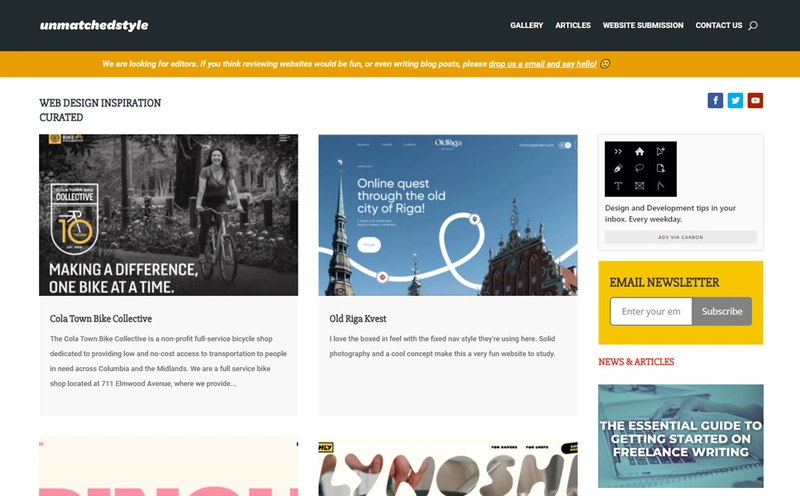Click the Cola Town Bike Collective description text
800x496 pixels.
[168, 361]
